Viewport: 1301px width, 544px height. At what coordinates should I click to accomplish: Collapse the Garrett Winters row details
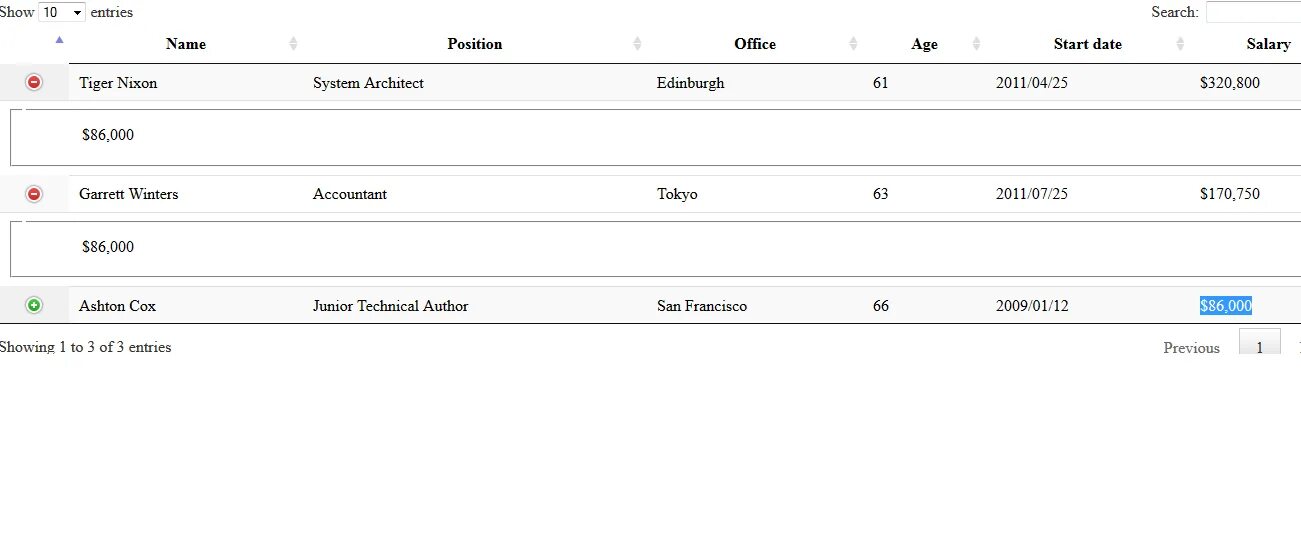[x=34, y=194]
